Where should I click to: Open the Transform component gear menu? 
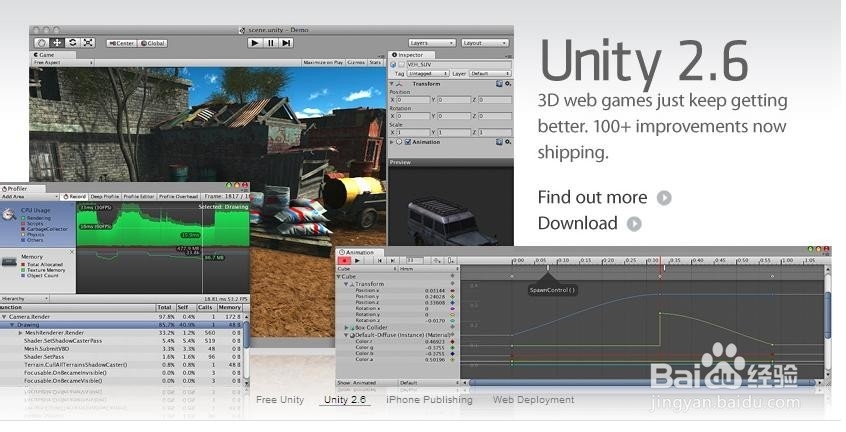tap(508, 84)
